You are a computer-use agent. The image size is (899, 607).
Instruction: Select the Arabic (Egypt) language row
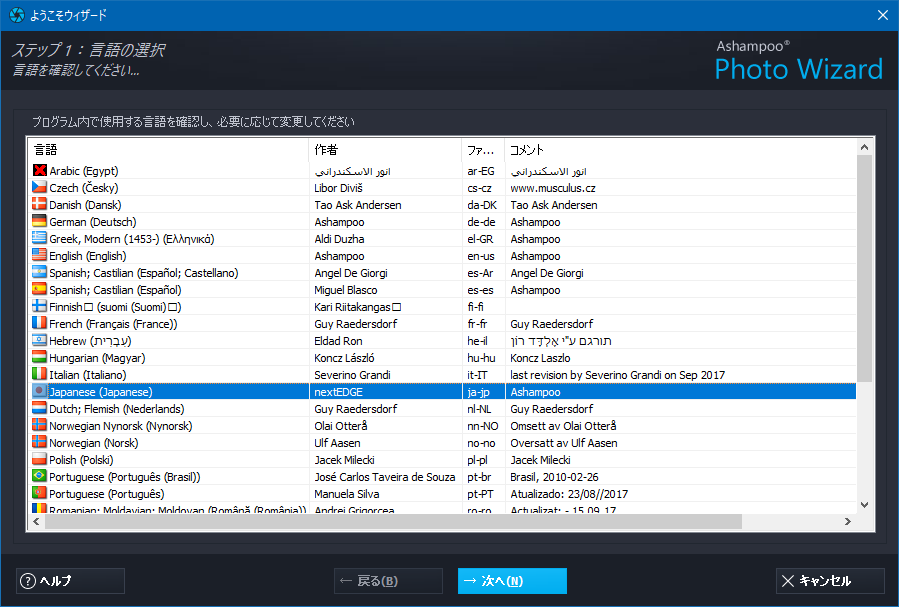click(442, 171)
